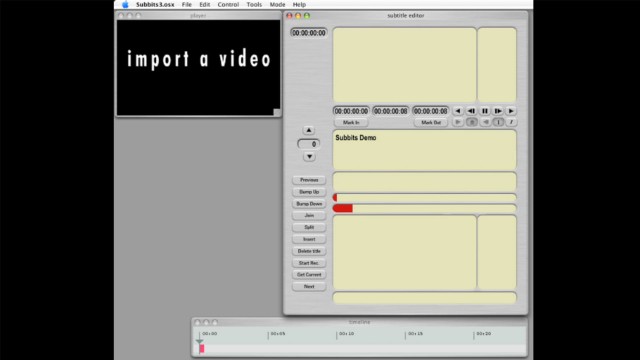
Task: Click the Split button
Action: 309,227
